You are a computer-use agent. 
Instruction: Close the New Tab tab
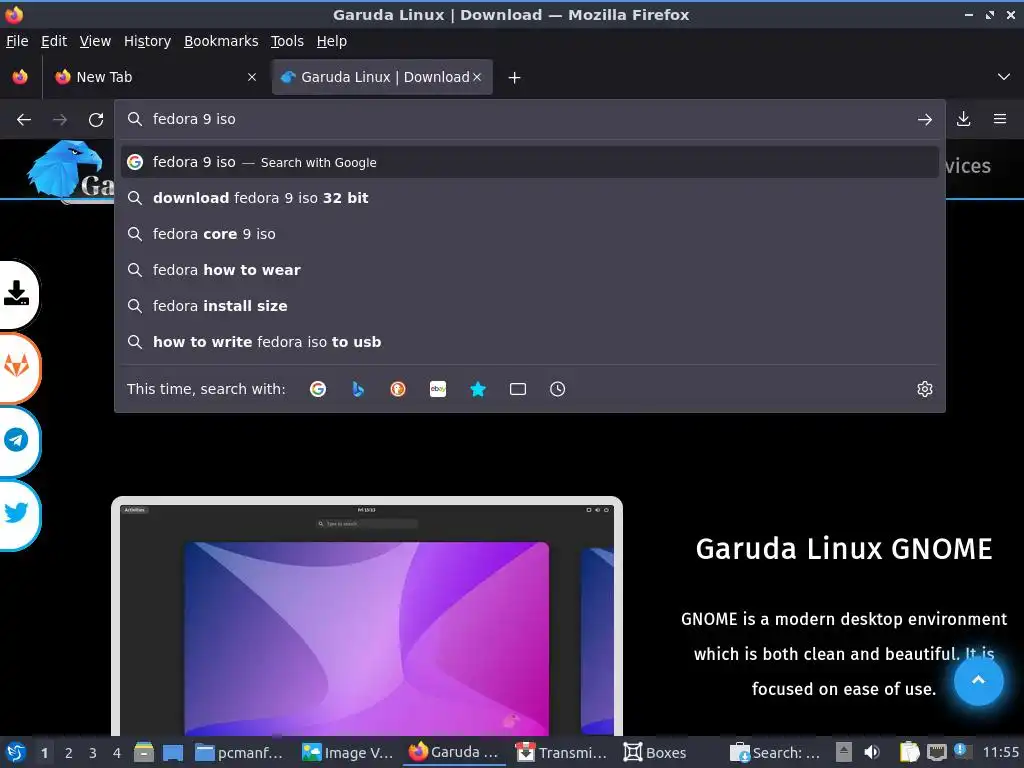coord(252,77)
